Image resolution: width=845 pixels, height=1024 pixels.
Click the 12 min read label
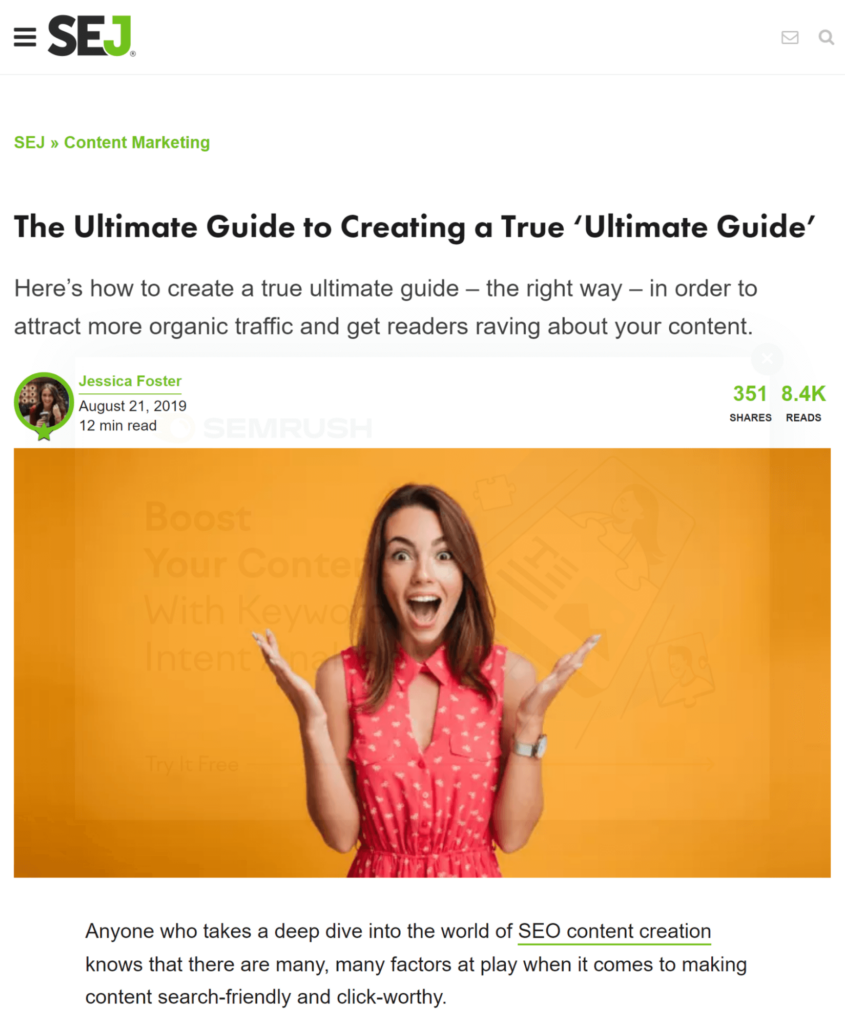[x=118, y=425]
